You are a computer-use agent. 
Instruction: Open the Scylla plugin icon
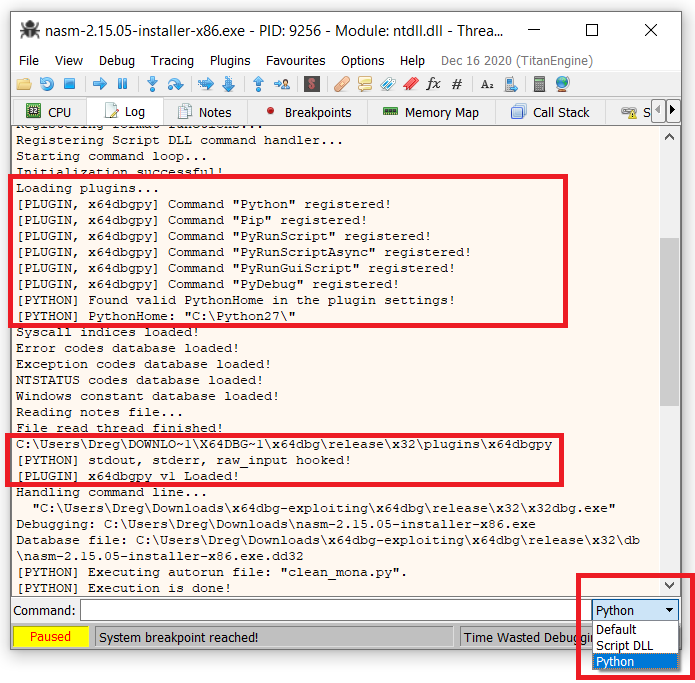(312, 84)
